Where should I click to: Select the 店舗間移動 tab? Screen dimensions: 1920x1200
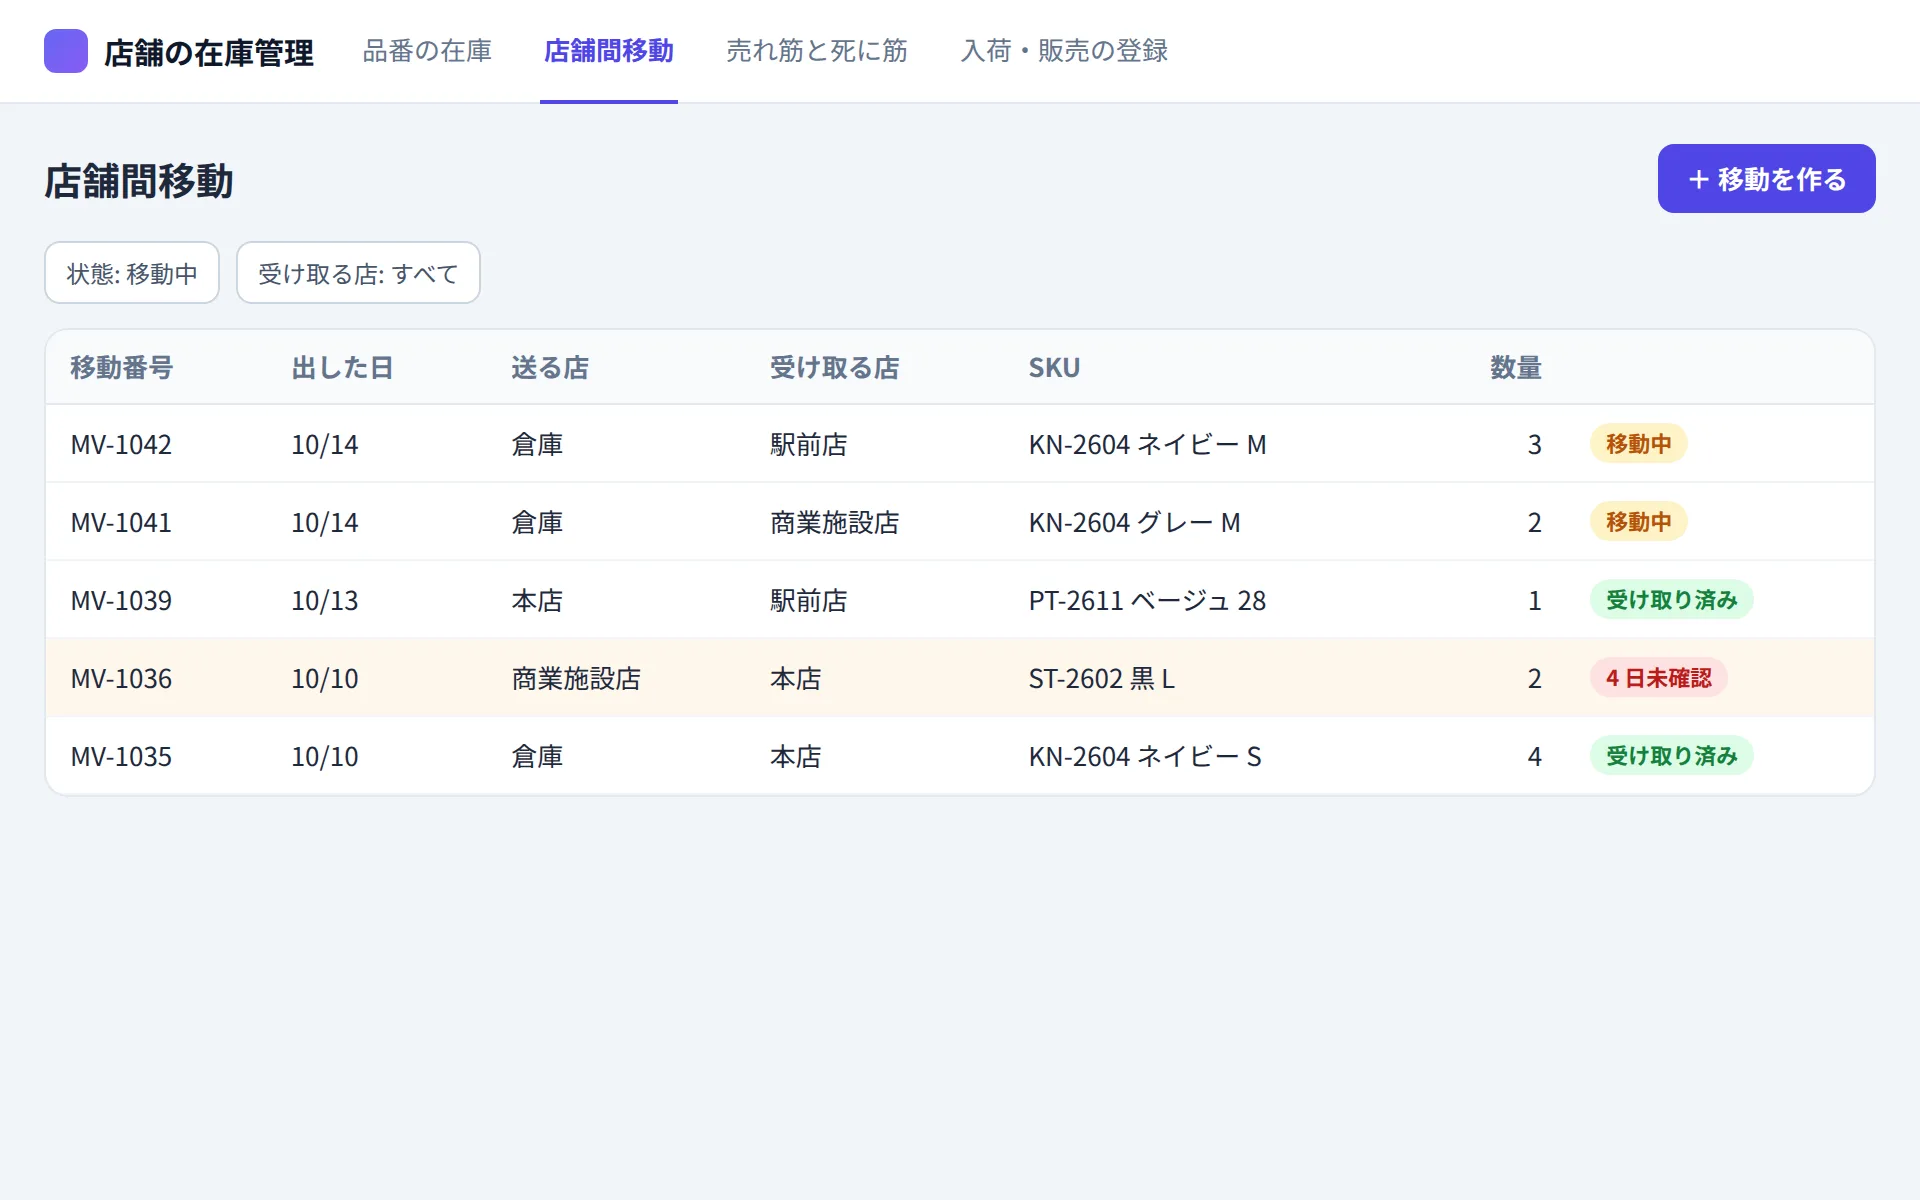point(609,51)
